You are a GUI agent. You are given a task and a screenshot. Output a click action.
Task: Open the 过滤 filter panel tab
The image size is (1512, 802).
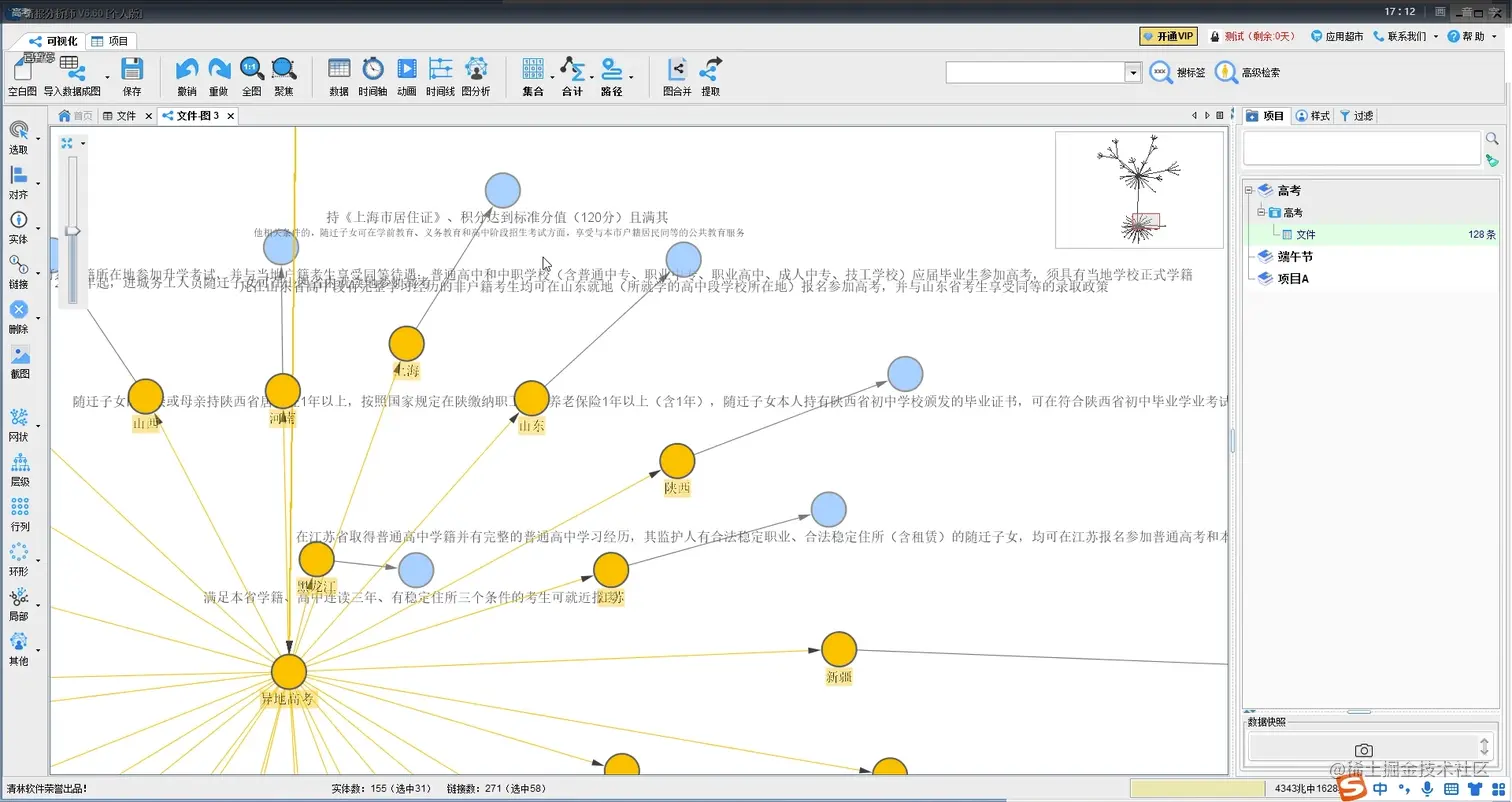pos(1357,116)
